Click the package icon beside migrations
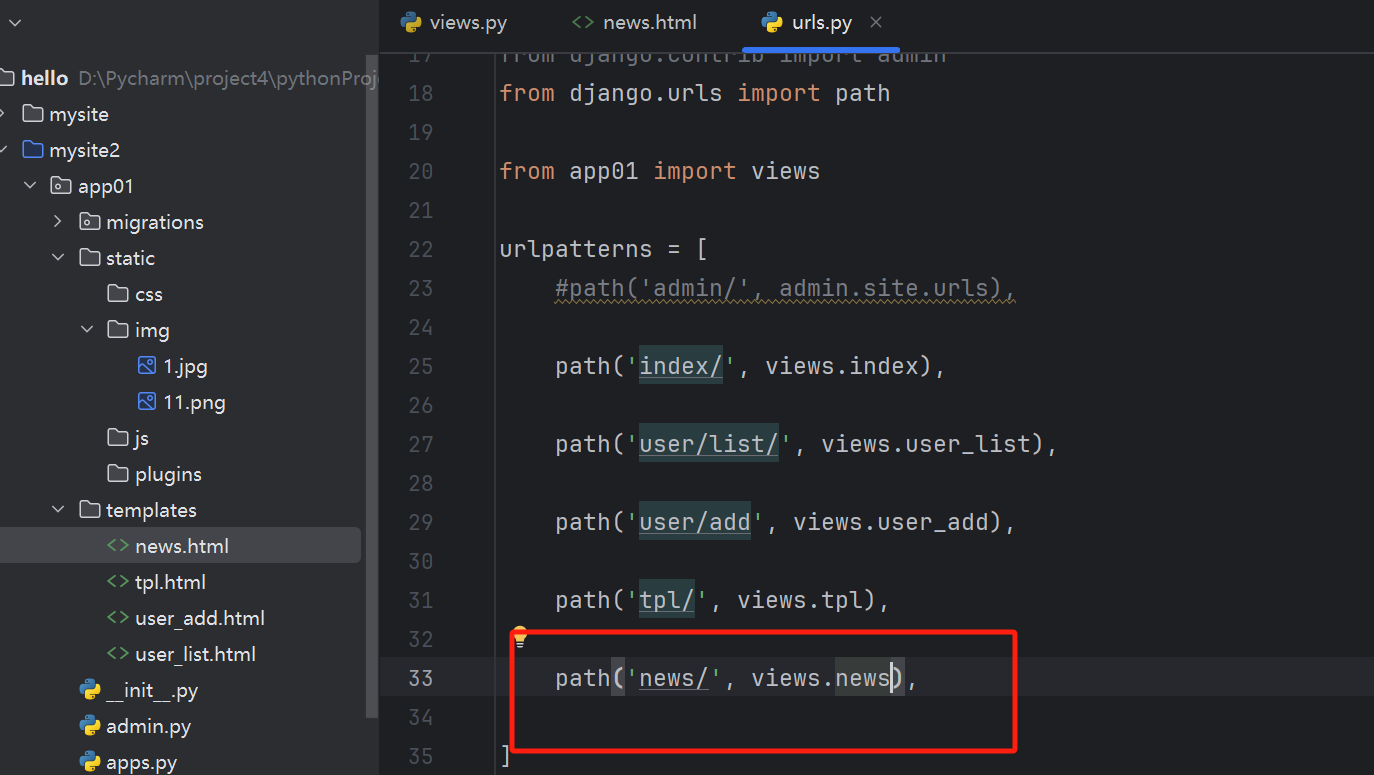Image resolution: width=1374 pixels, height=775 pixels. point(90,222)
